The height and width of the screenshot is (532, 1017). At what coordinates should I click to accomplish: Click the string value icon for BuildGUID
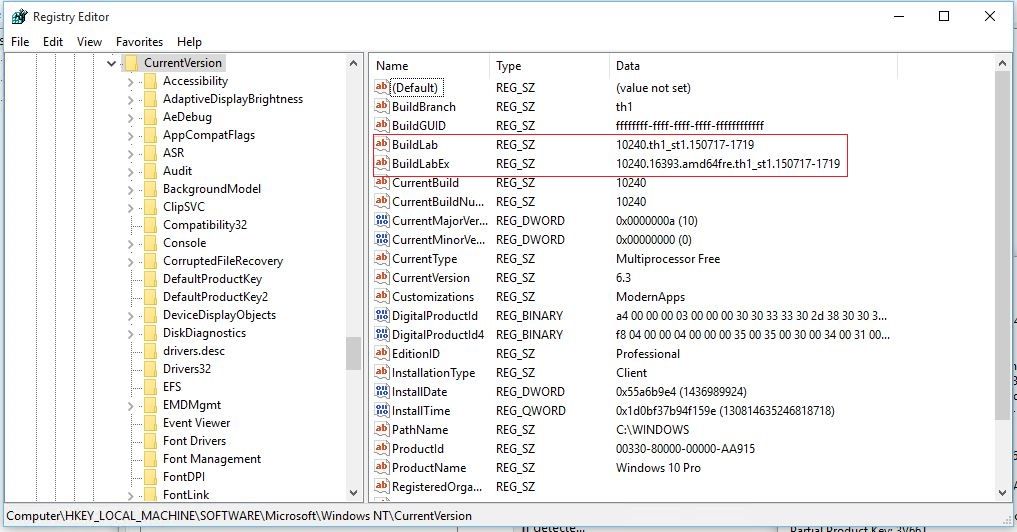tap(382, 125)
